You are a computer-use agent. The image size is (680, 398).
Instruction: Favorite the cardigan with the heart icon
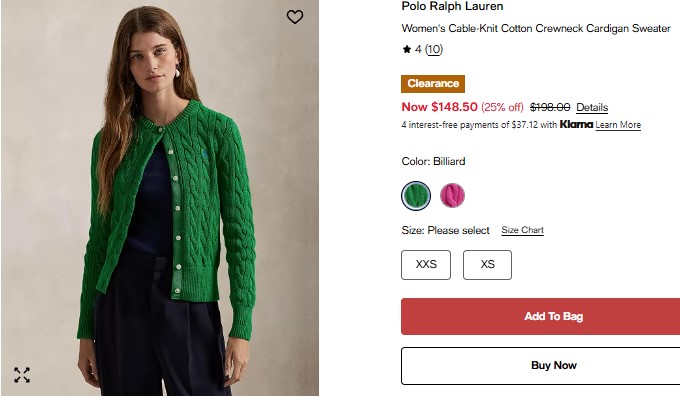(295, 17)
